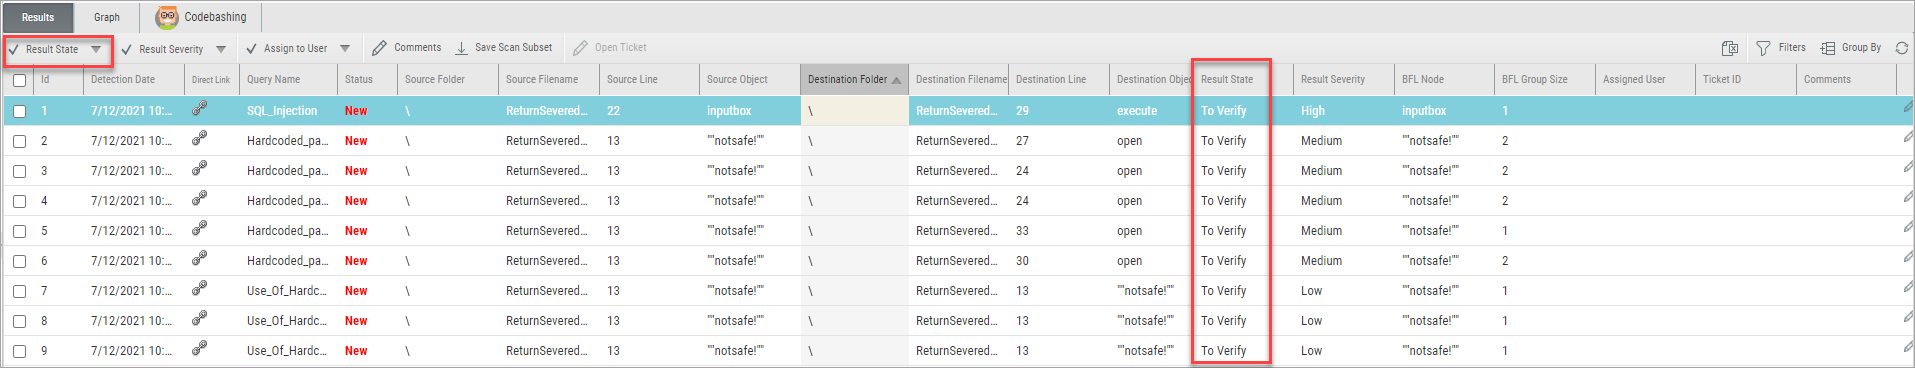Click the direct link icon in row 2

click(200, 138)
